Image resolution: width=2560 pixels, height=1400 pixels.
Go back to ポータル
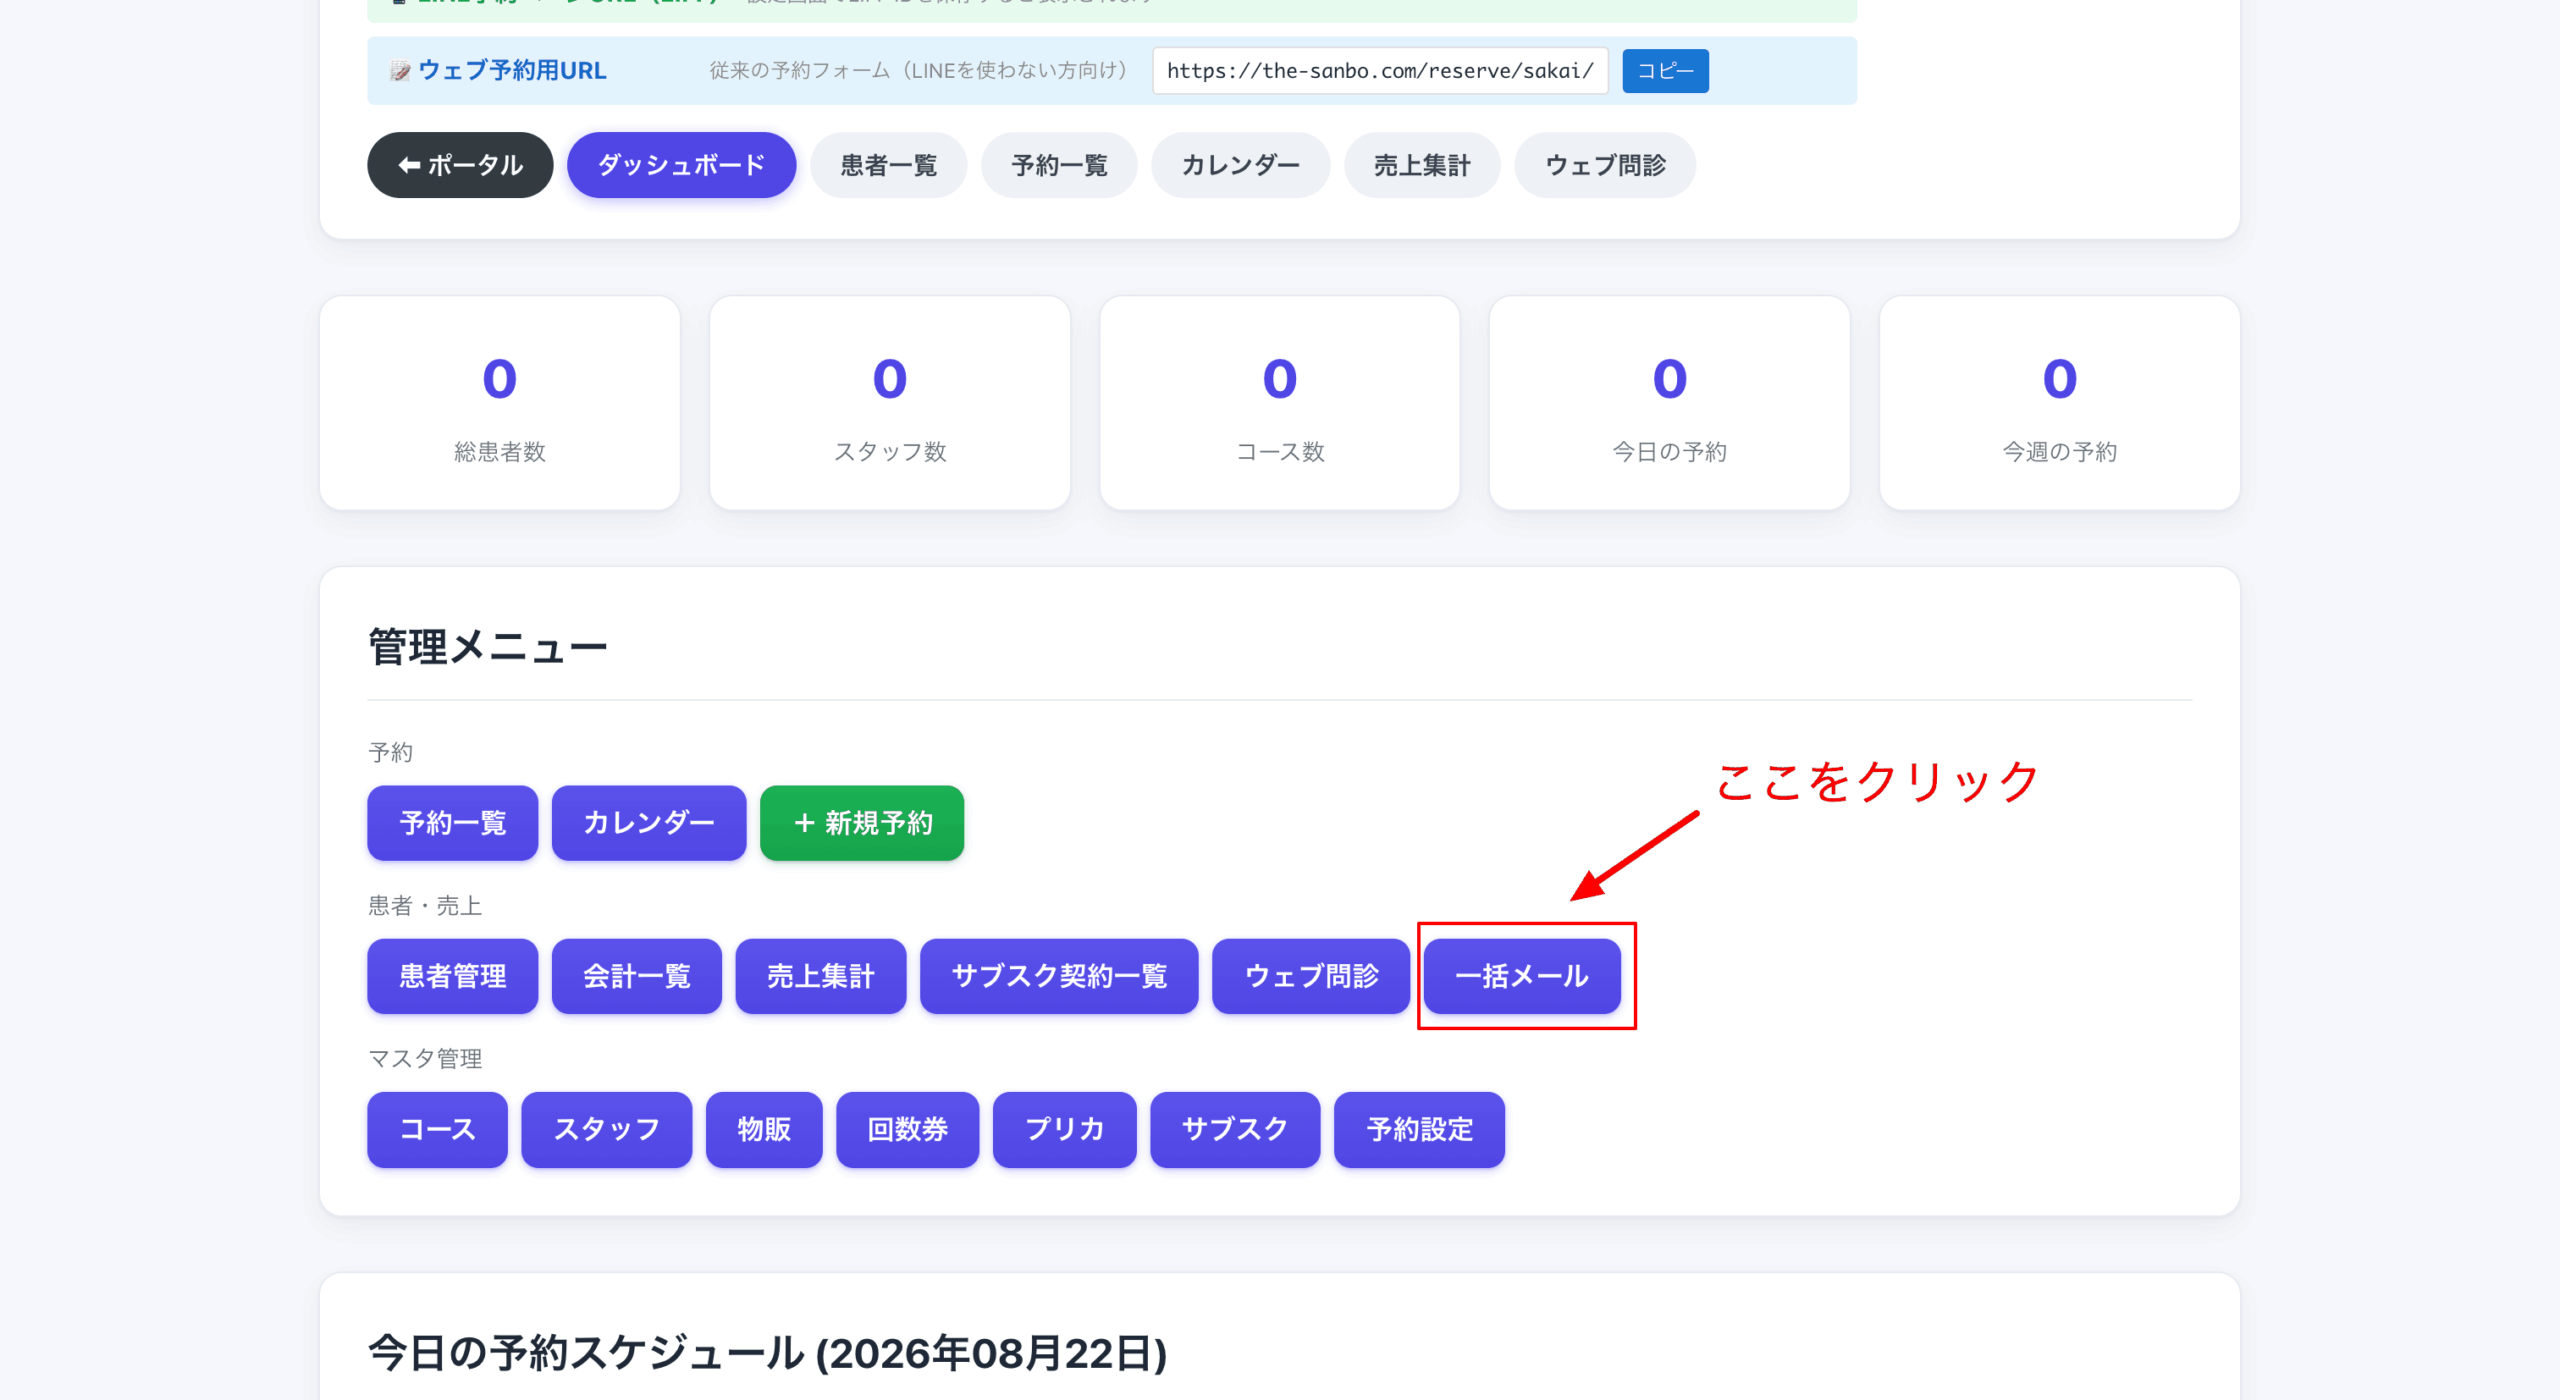pos(460,165)
